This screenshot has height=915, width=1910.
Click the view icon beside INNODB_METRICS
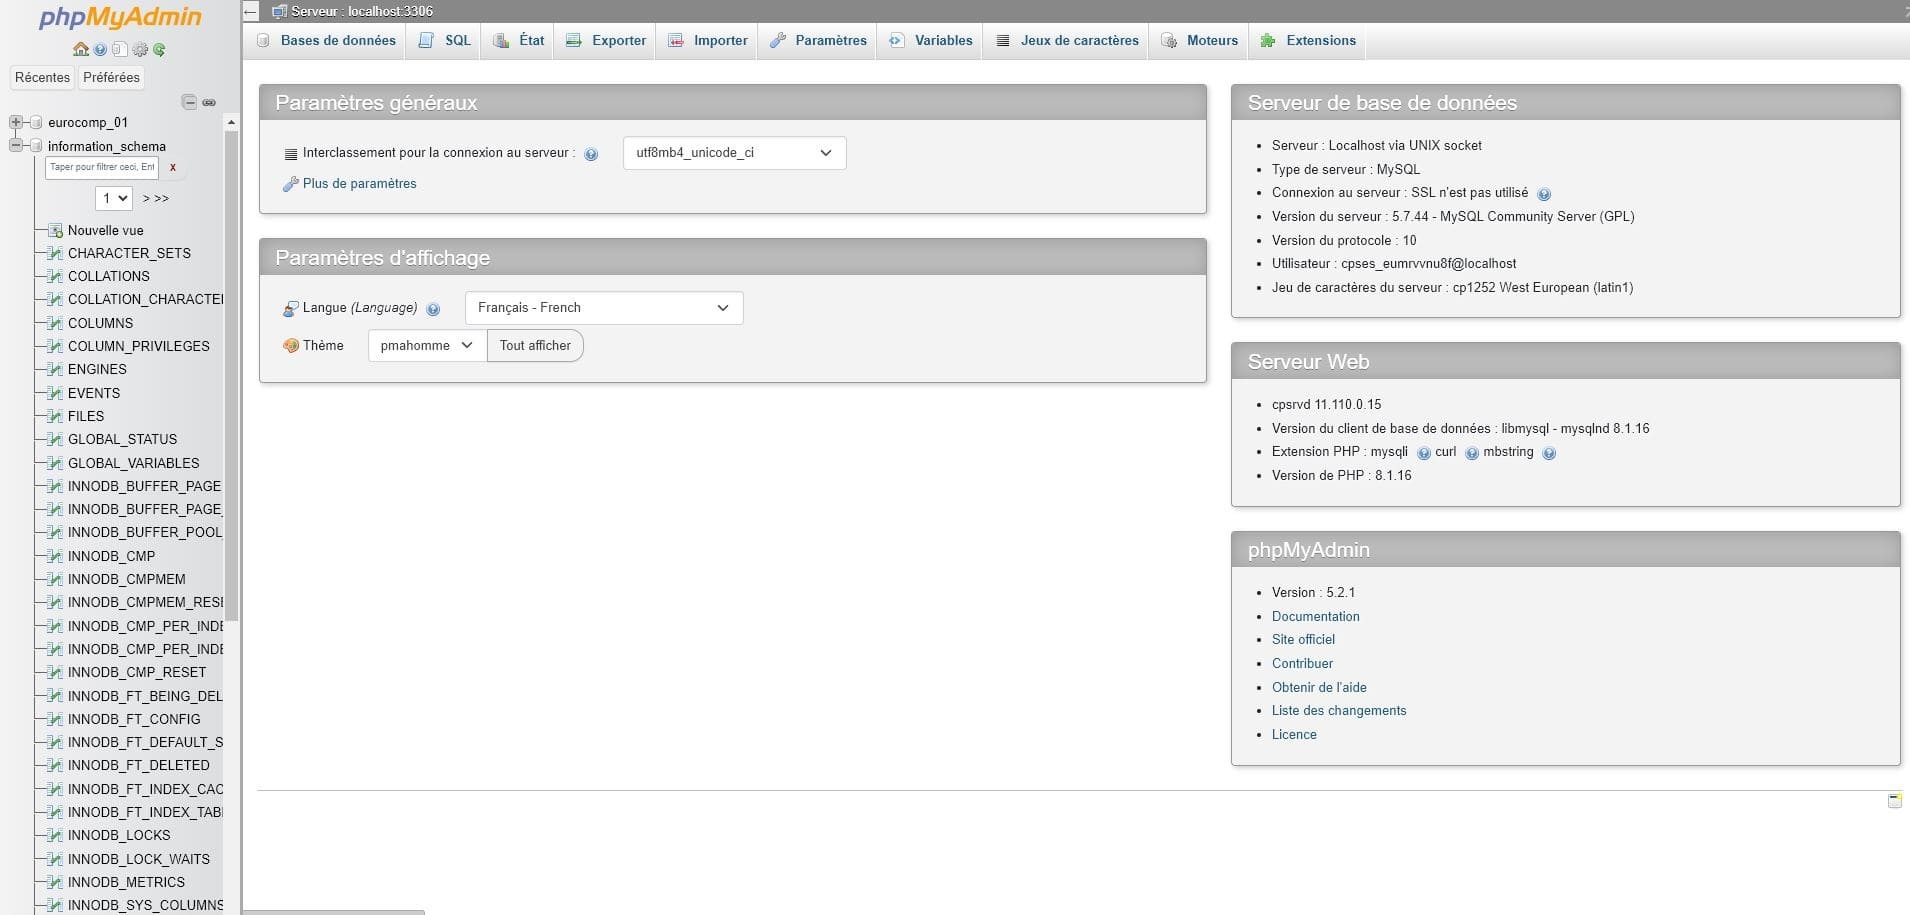[x=56, y=882]
